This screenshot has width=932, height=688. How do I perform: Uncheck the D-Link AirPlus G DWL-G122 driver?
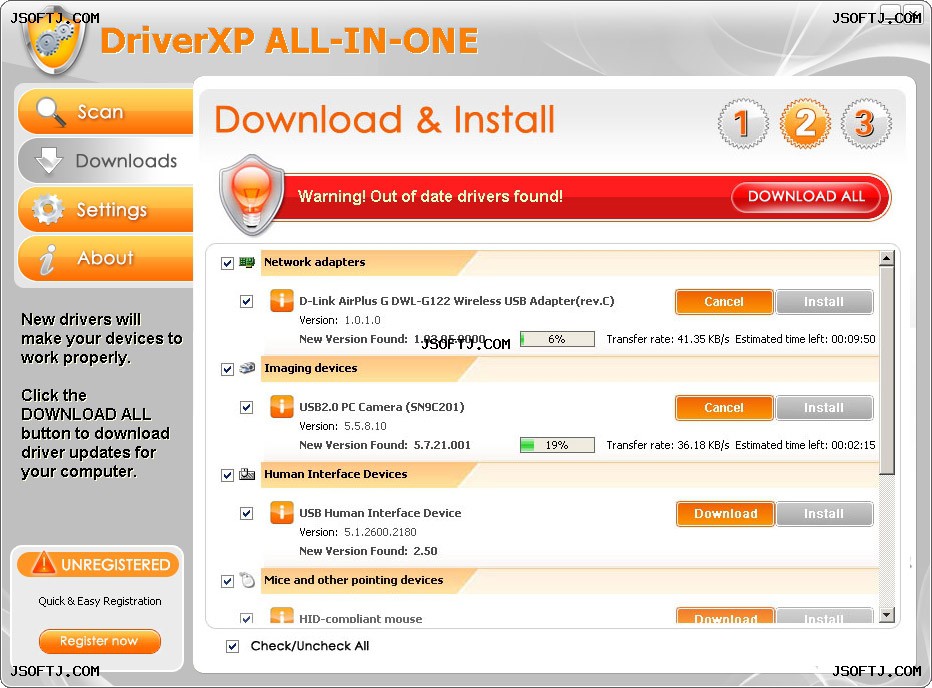pos(246,301)
